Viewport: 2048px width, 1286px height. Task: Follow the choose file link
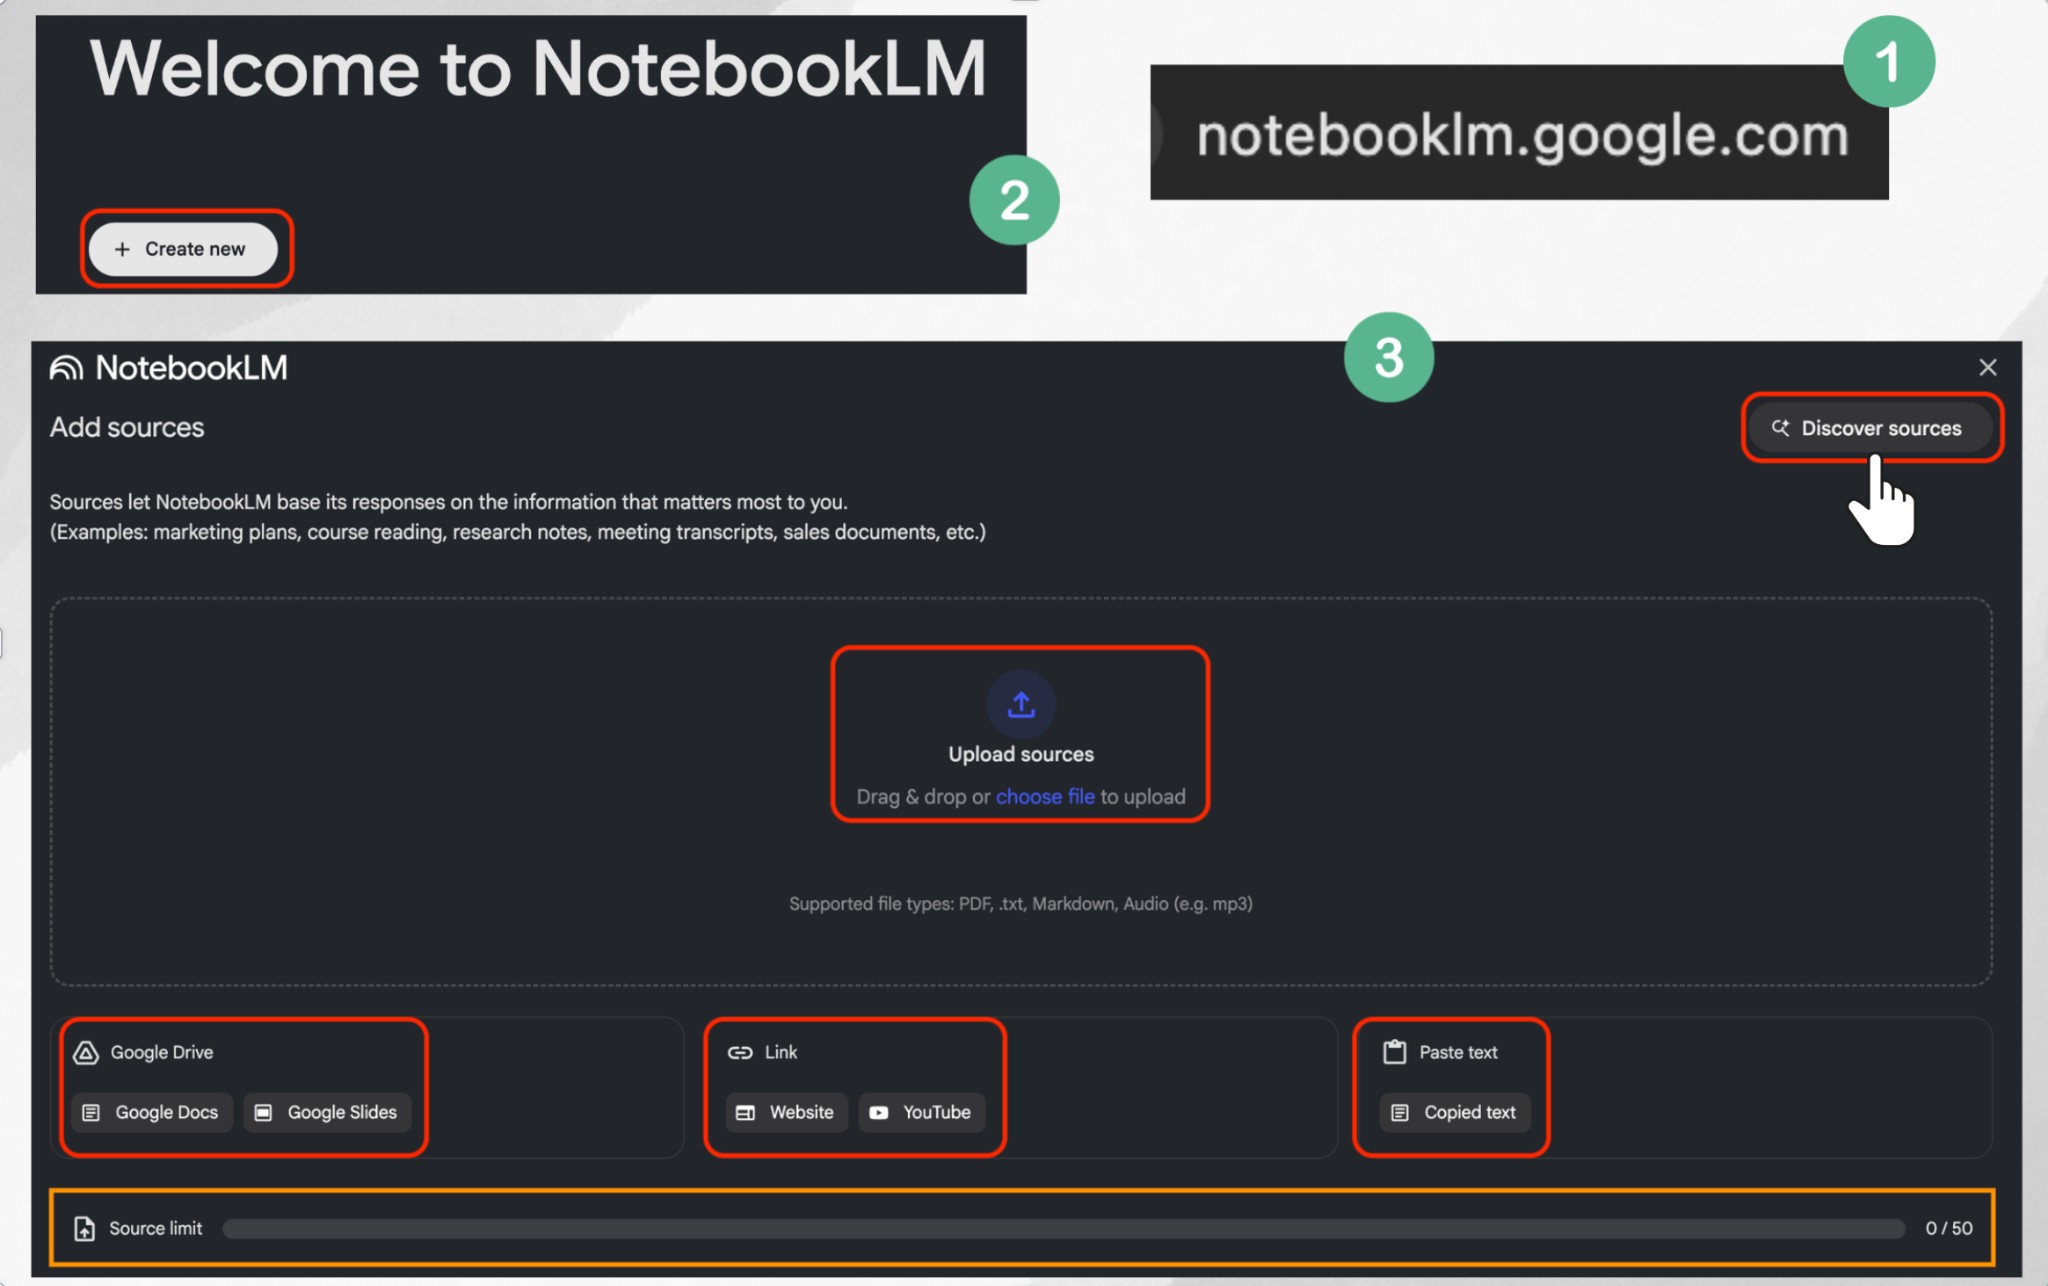click(x=1045, y=797)
